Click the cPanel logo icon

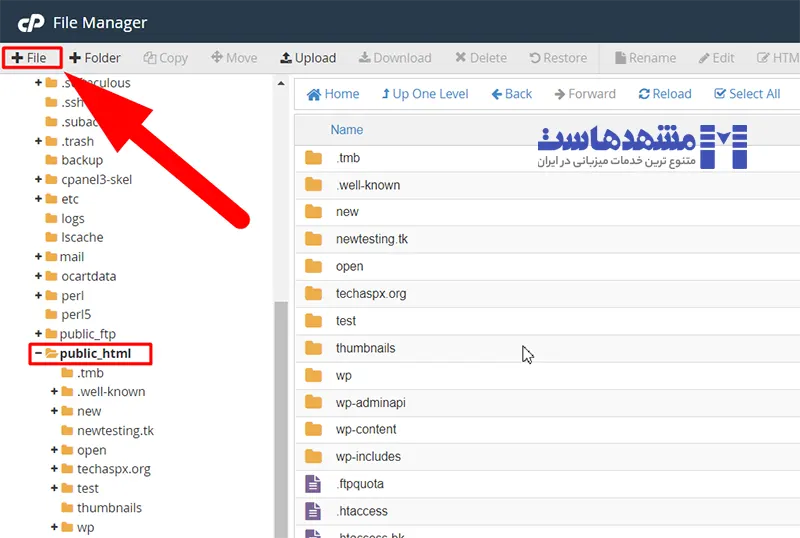[31, 23]
